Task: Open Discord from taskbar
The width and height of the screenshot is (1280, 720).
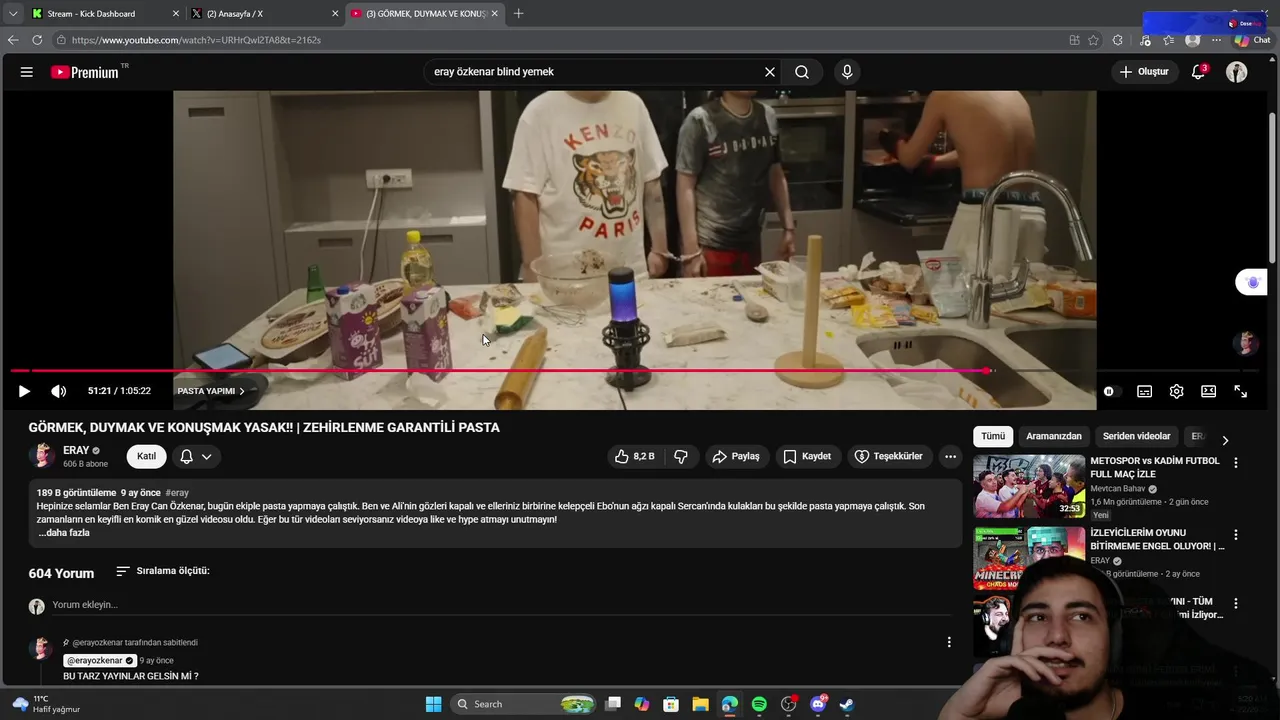Action: [818, 704]
